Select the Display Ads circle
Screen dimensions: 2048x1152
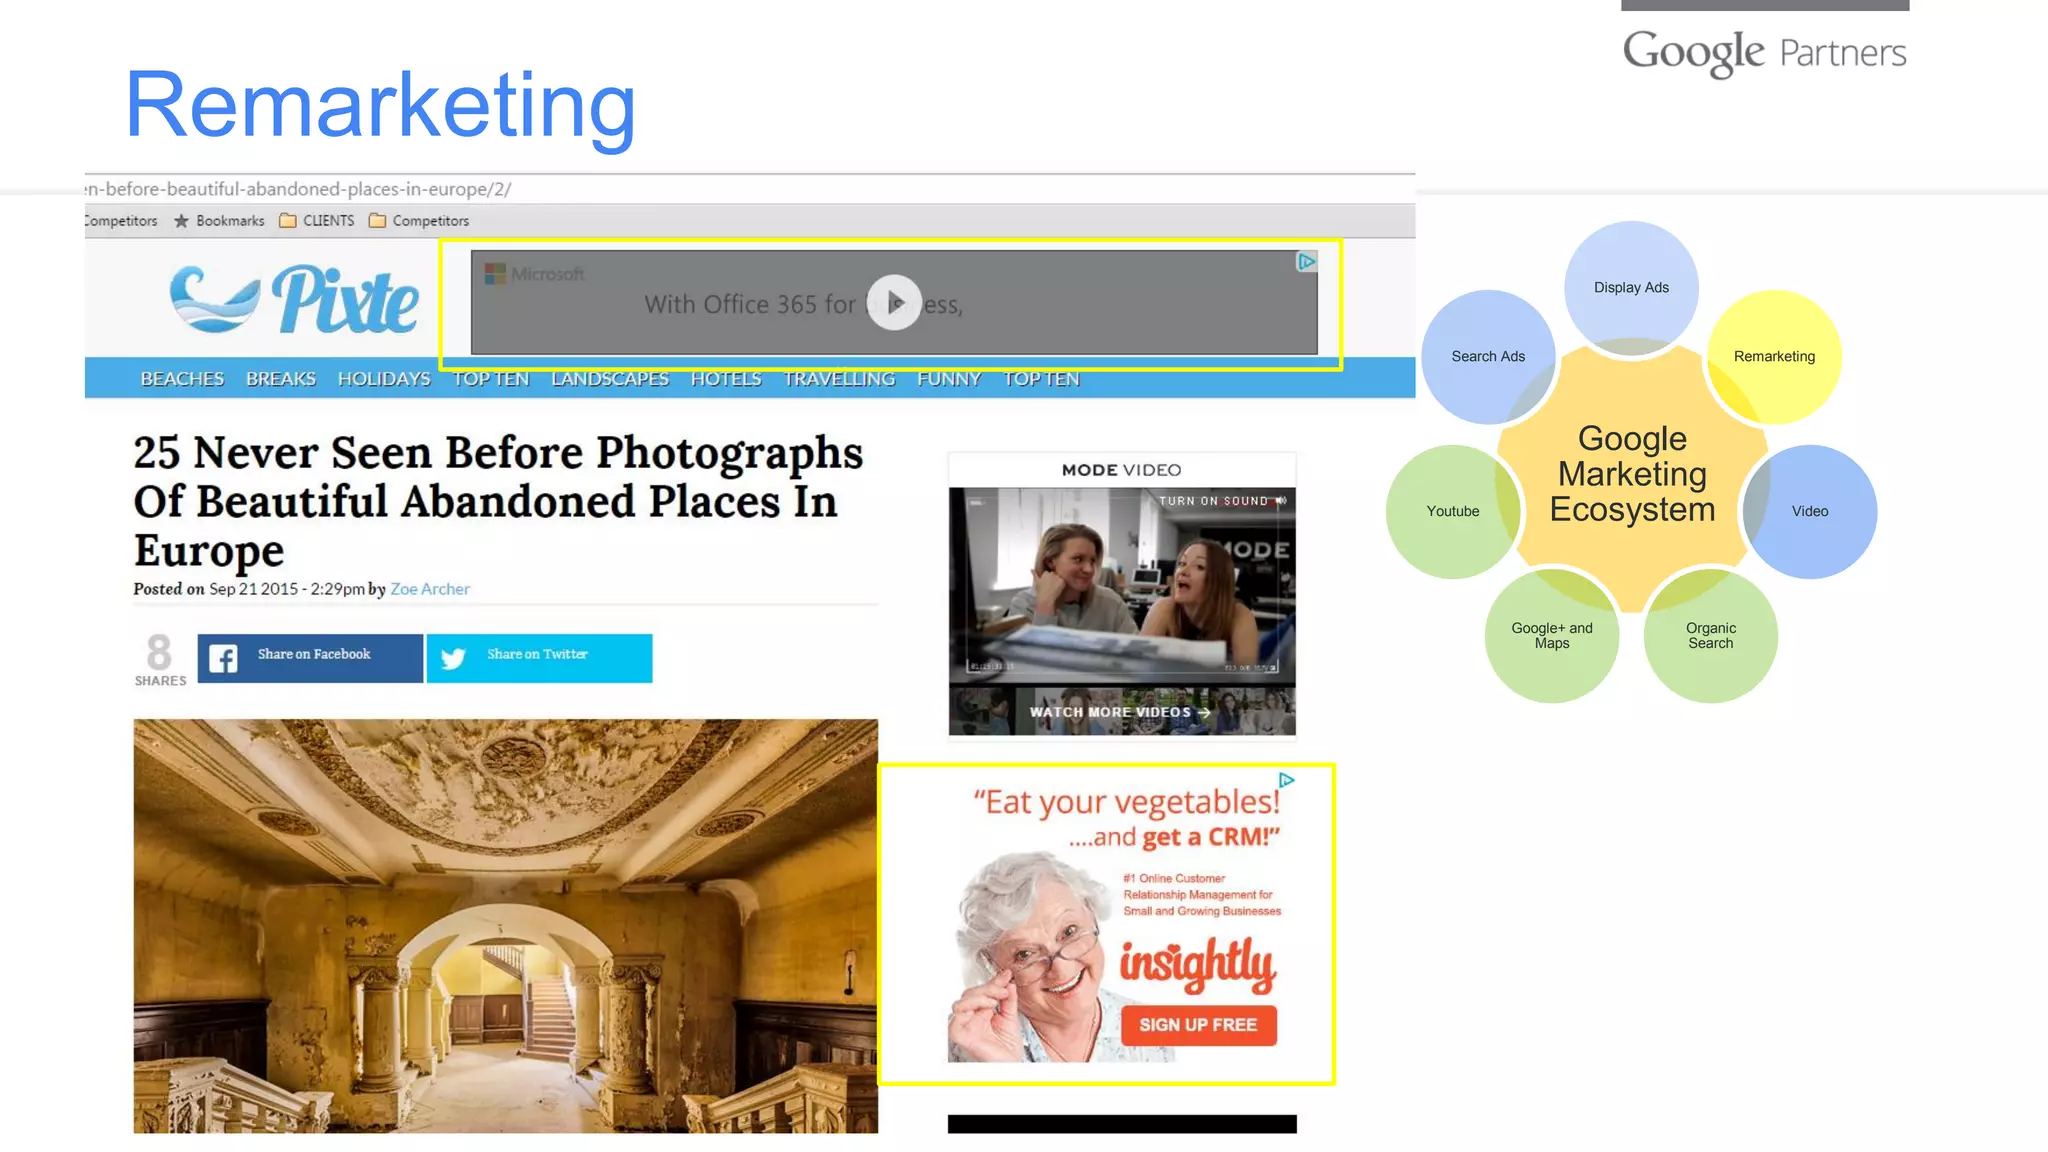1631,288
